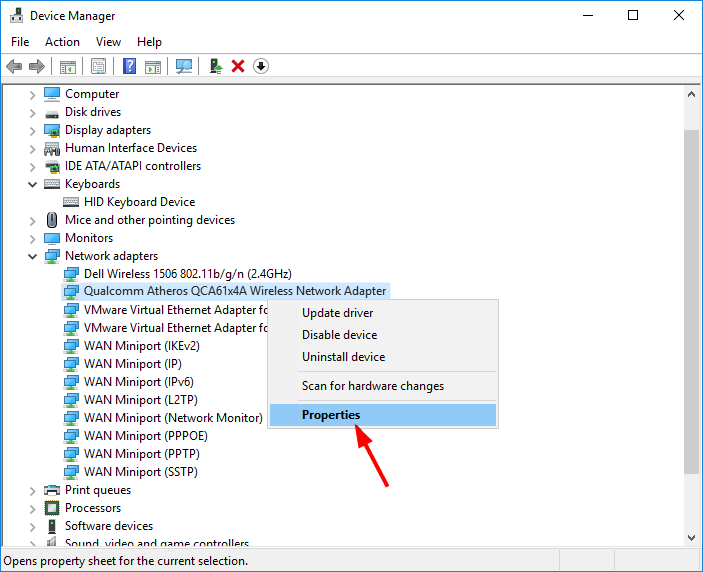The image size is (703, 572).
Task: Click the red X uninstall device icon
Action: 238,66
